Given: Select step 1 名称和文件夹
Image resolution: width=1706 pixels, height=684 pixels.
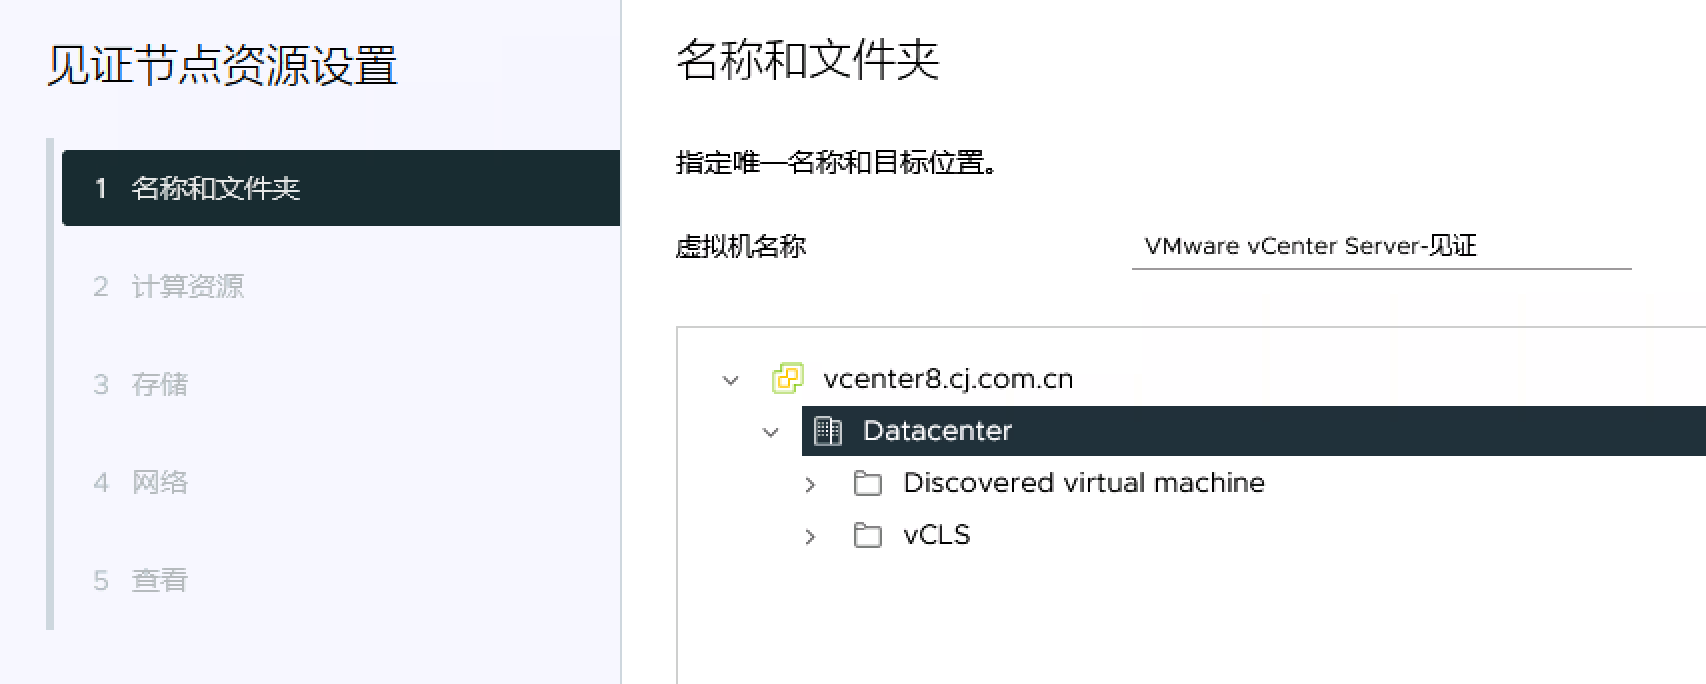Looking at the screenshot, I should (341, 188).
